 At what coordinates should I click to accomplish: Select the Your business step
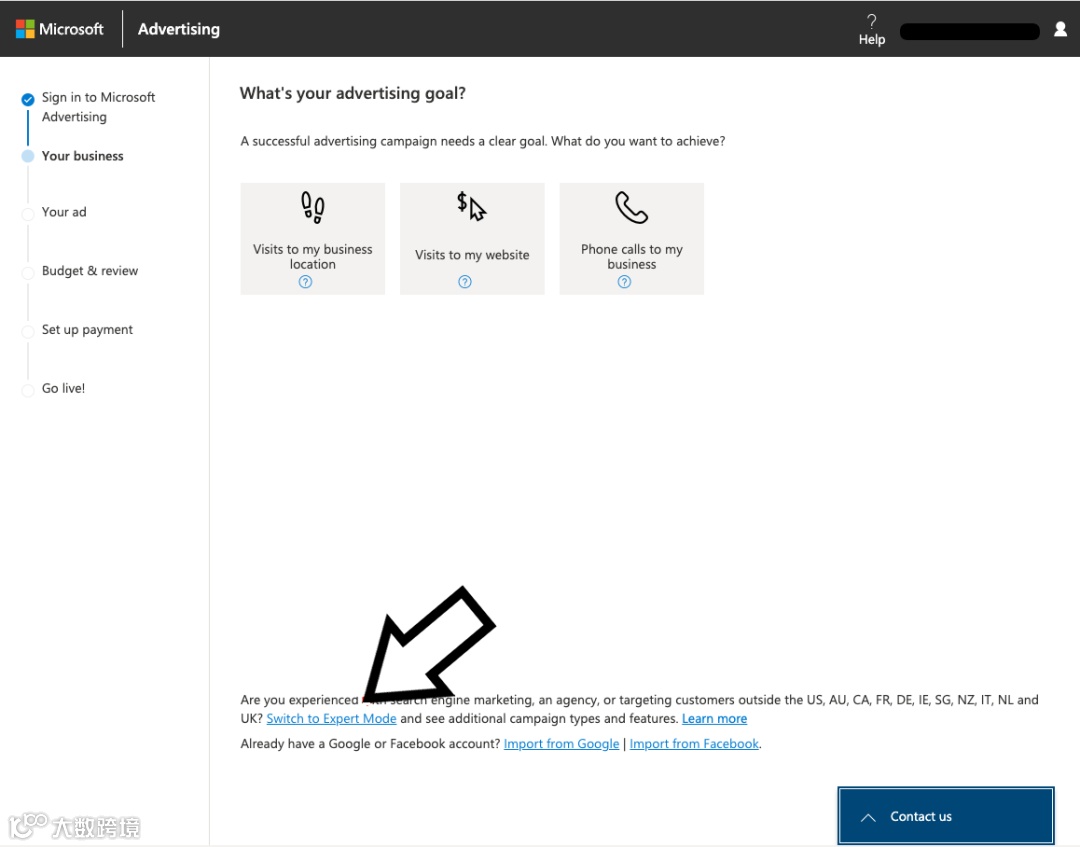82,156
